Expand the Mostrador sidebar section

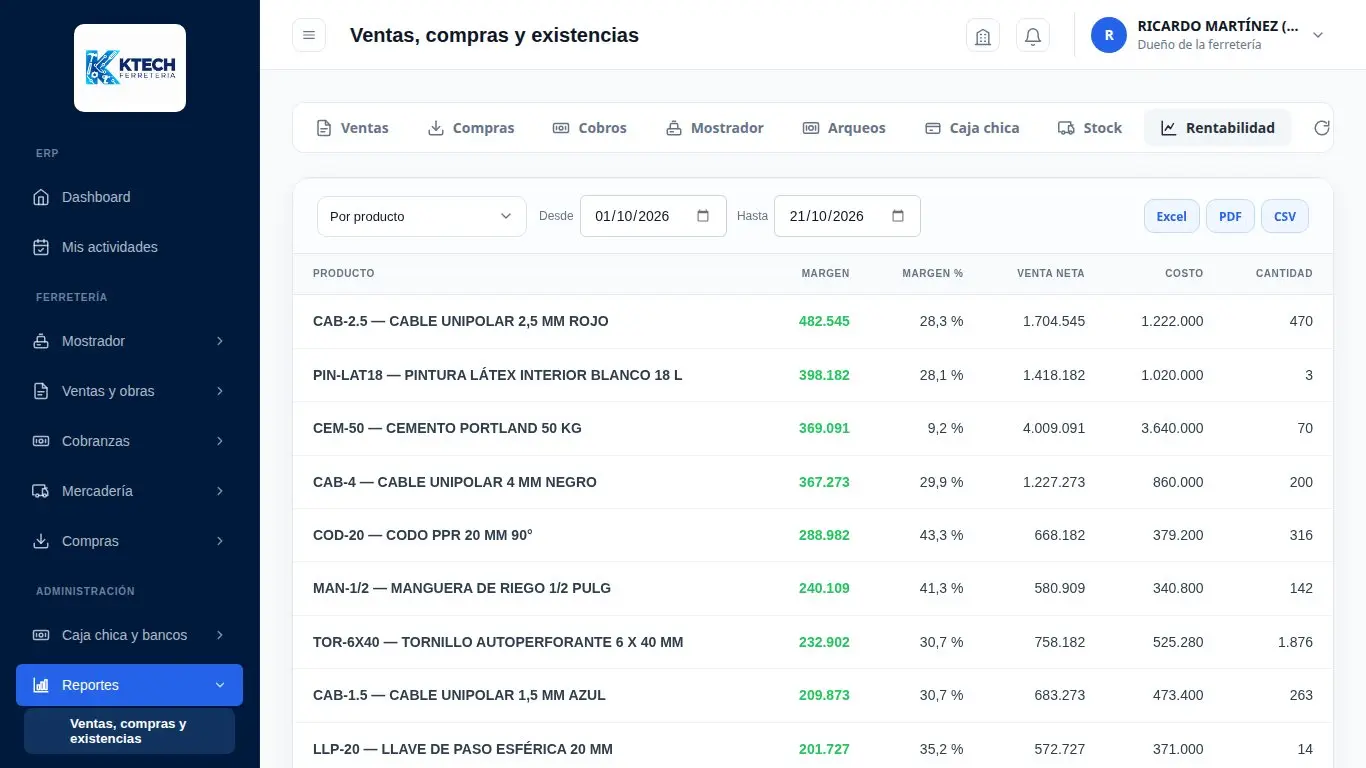coord(130,341)
